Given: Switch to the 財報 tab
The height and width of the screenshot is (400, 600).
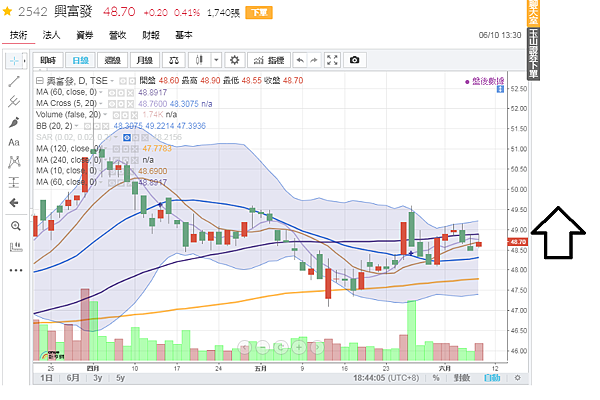Looking at the screenshot, I should tap(151, 35).
